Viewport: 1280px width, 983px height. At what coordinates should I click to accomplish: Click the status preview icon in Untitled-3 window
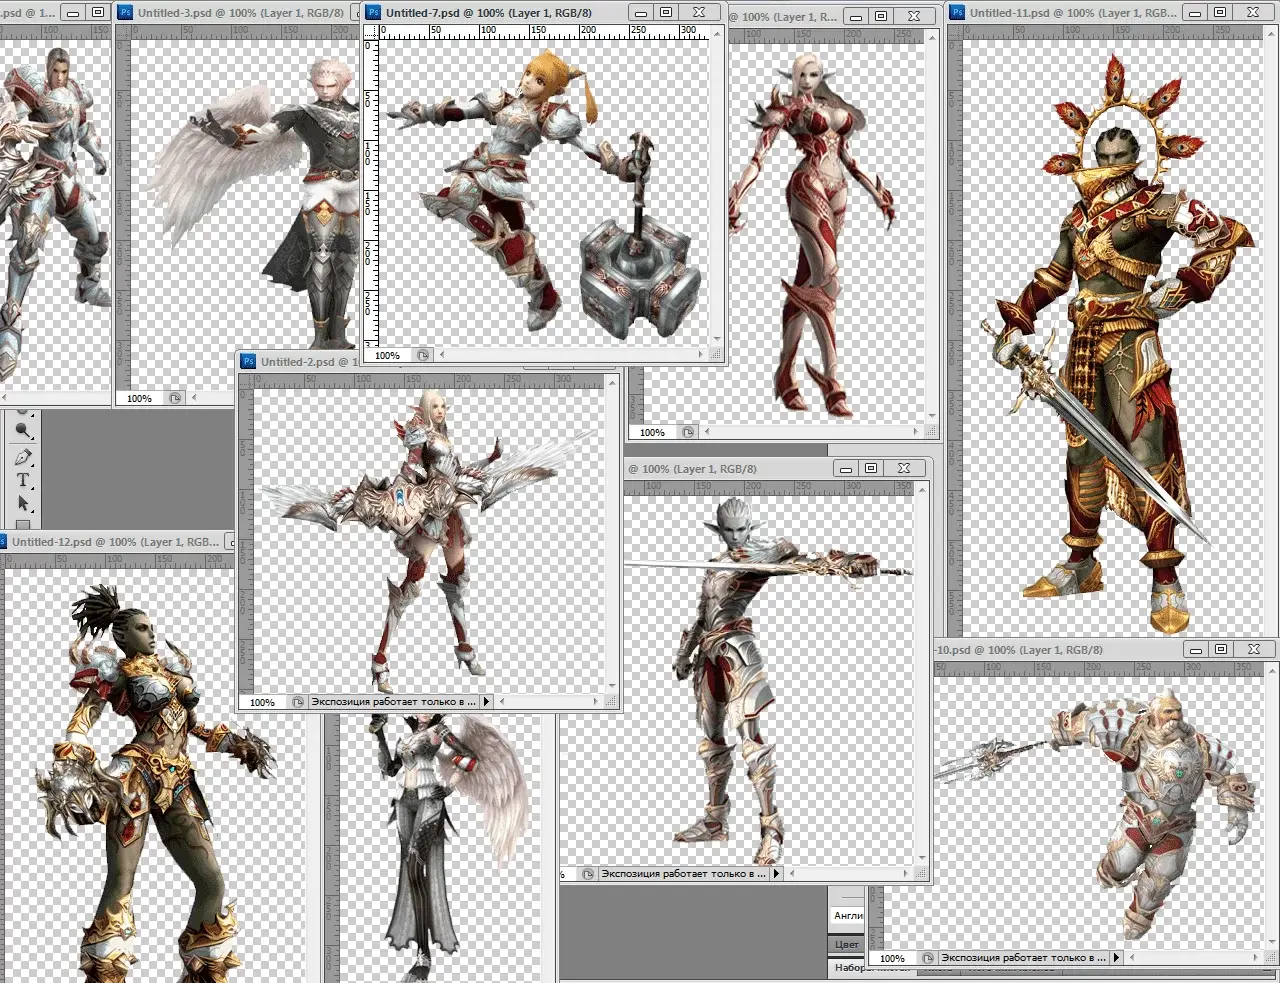[x=175, y=398]
